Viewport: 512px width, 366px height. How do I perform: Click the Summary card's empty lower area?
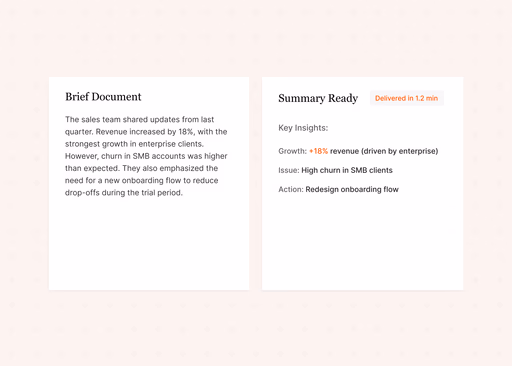363,243
